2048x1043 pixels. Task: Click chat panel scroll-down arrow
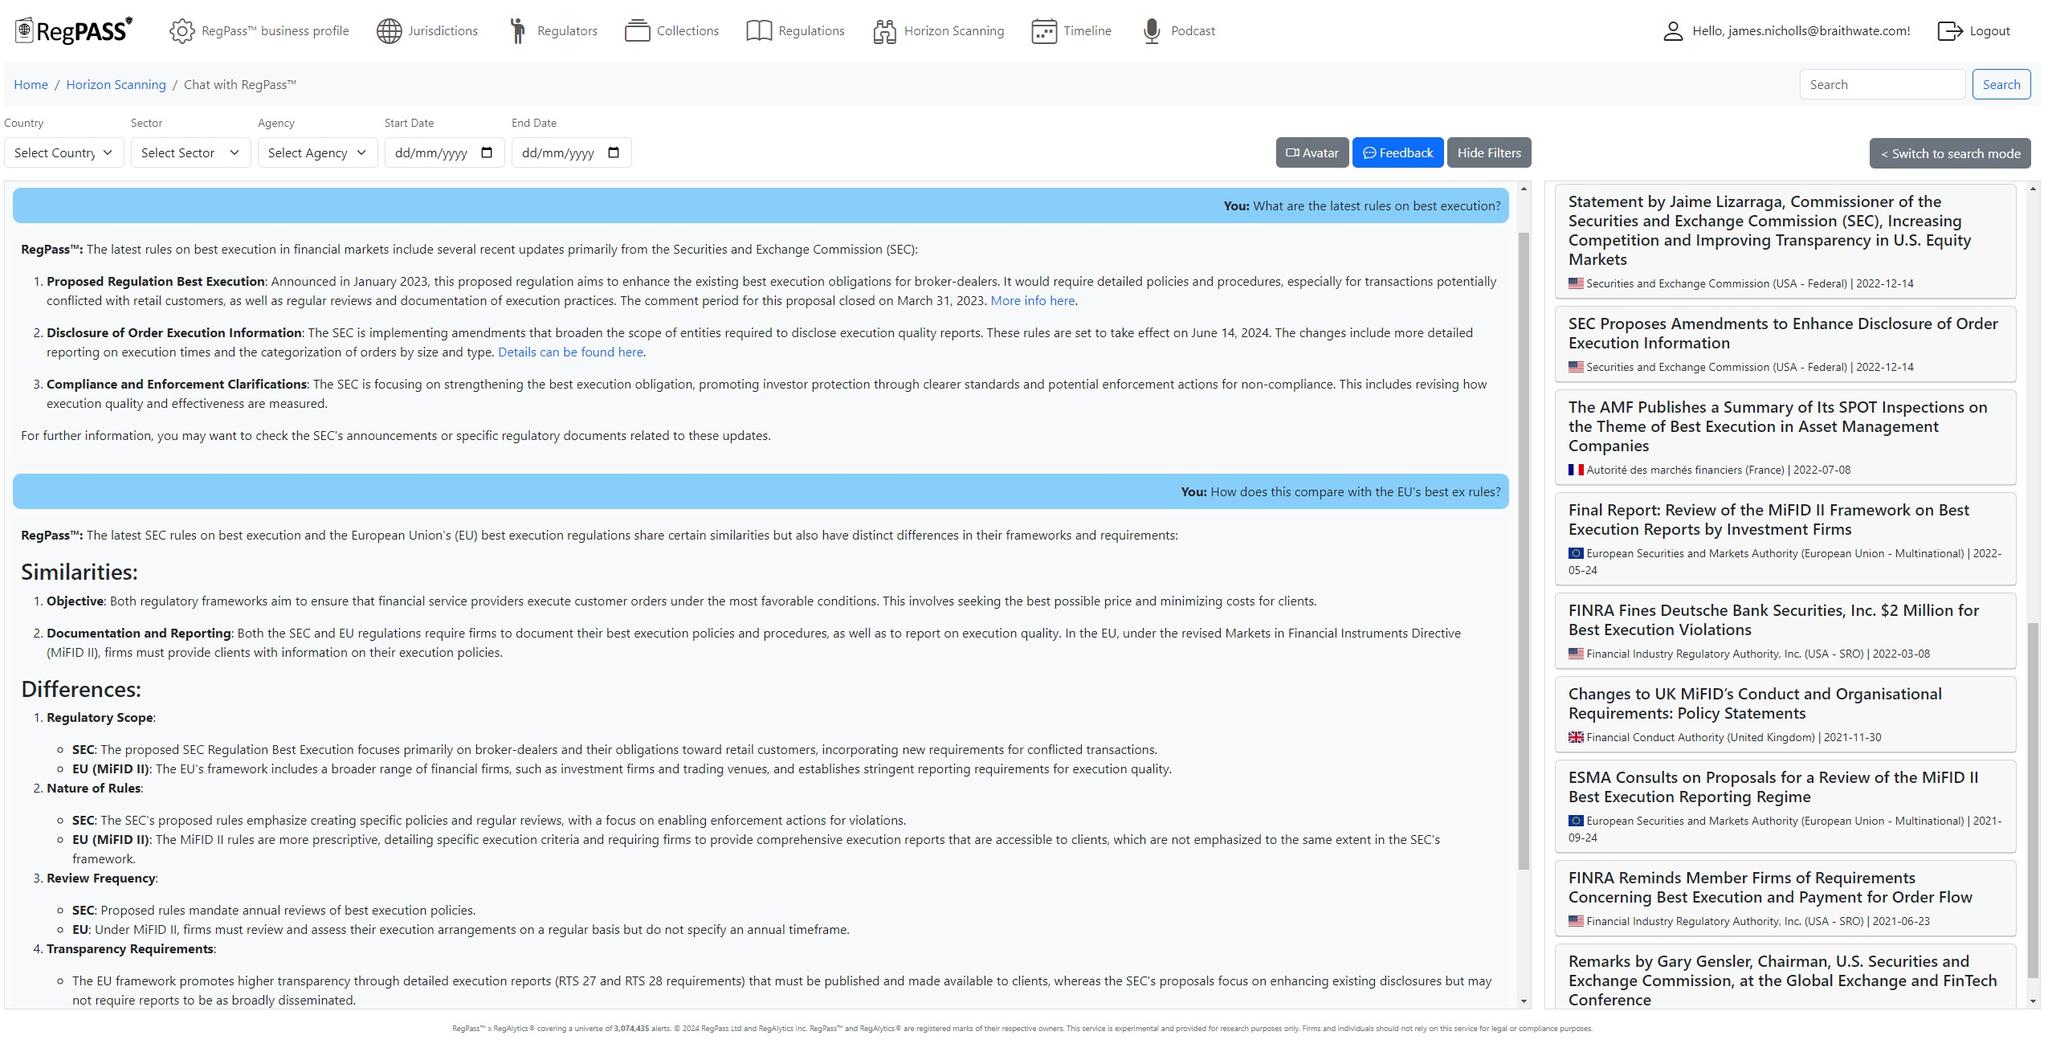point(1524,1001)
